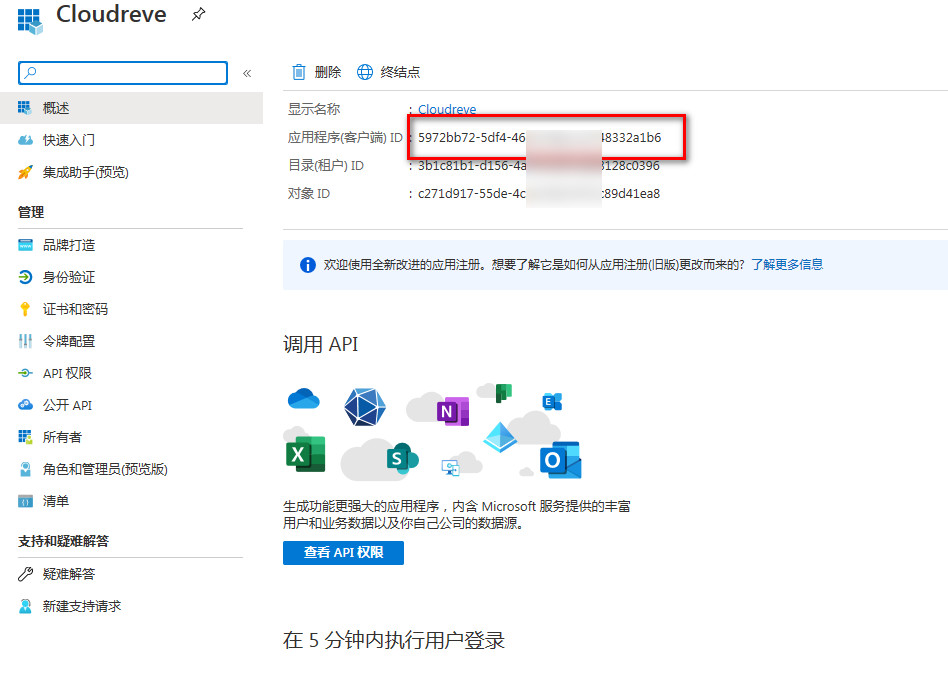Click the 在 5 分钟内执行用户登录 heading
948x696 pixels.
click(394, 640)
